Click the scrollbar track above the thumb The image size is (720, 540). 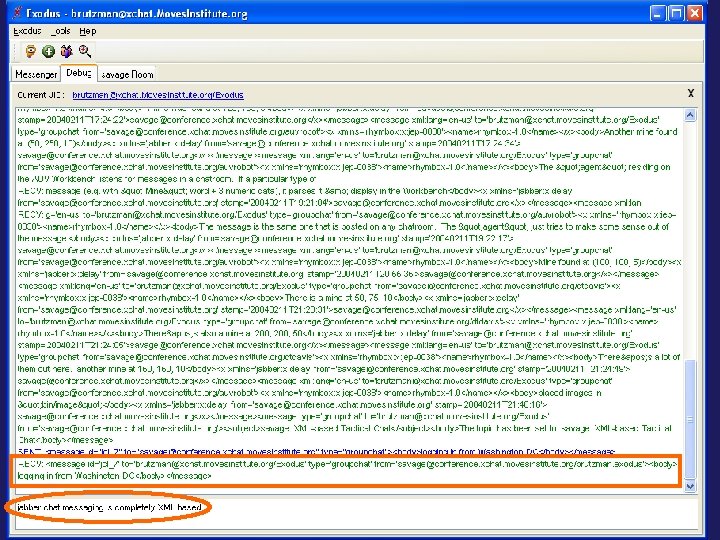[690, 241]
